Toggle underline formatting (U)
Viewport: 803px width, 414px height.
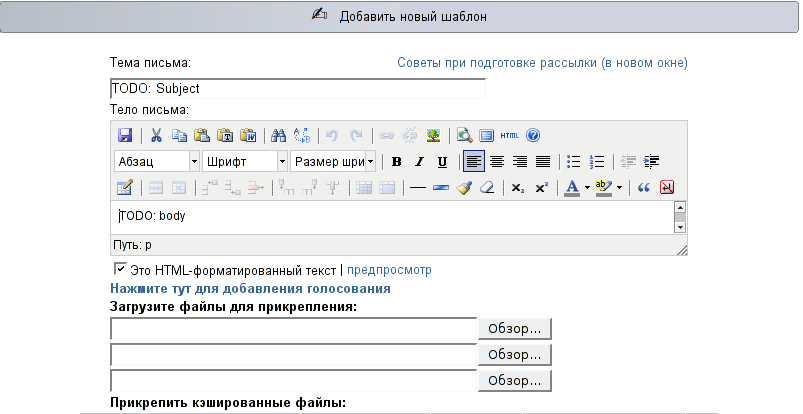pyautogui.click(x=442, y=162)
